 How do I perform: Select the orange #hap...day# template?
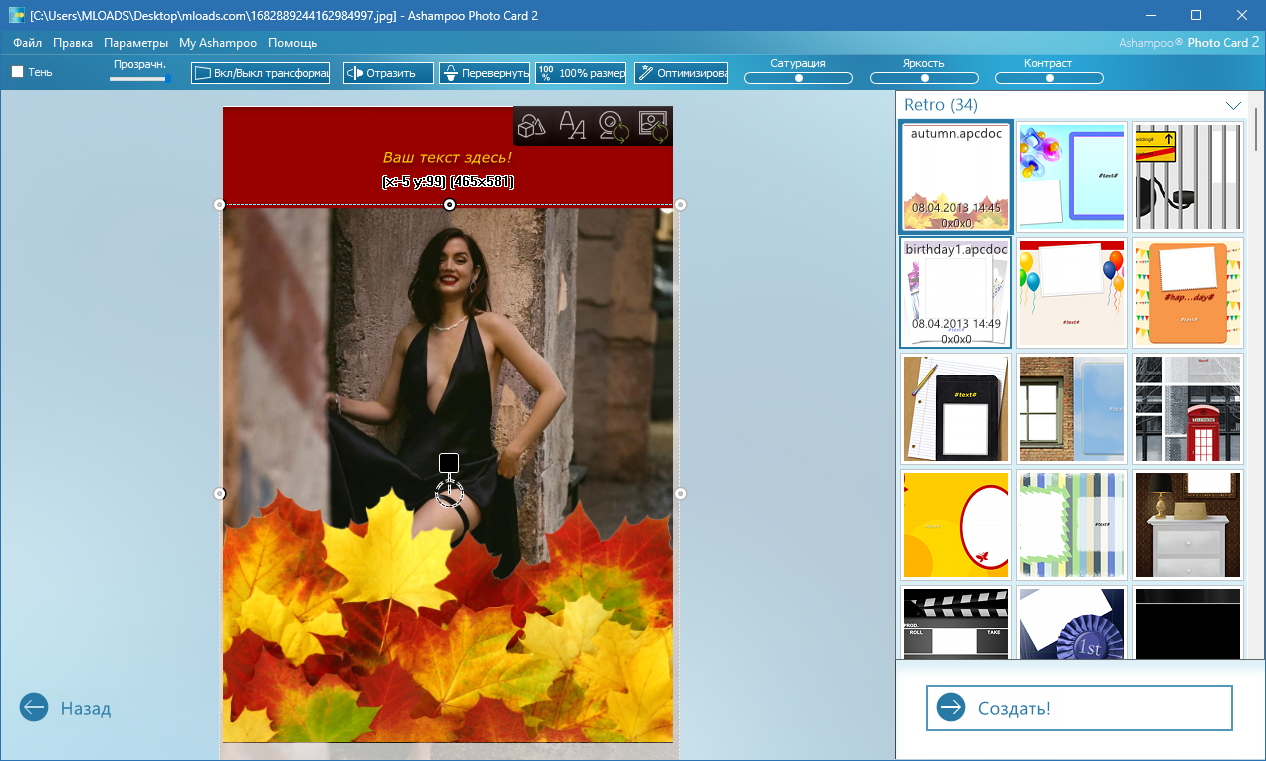[1188, 293]
